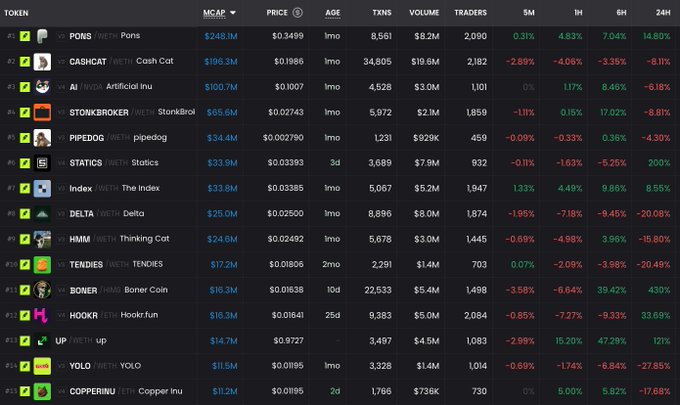Click the 2mo age for TENDIES
680x405 pixels.
331,265
